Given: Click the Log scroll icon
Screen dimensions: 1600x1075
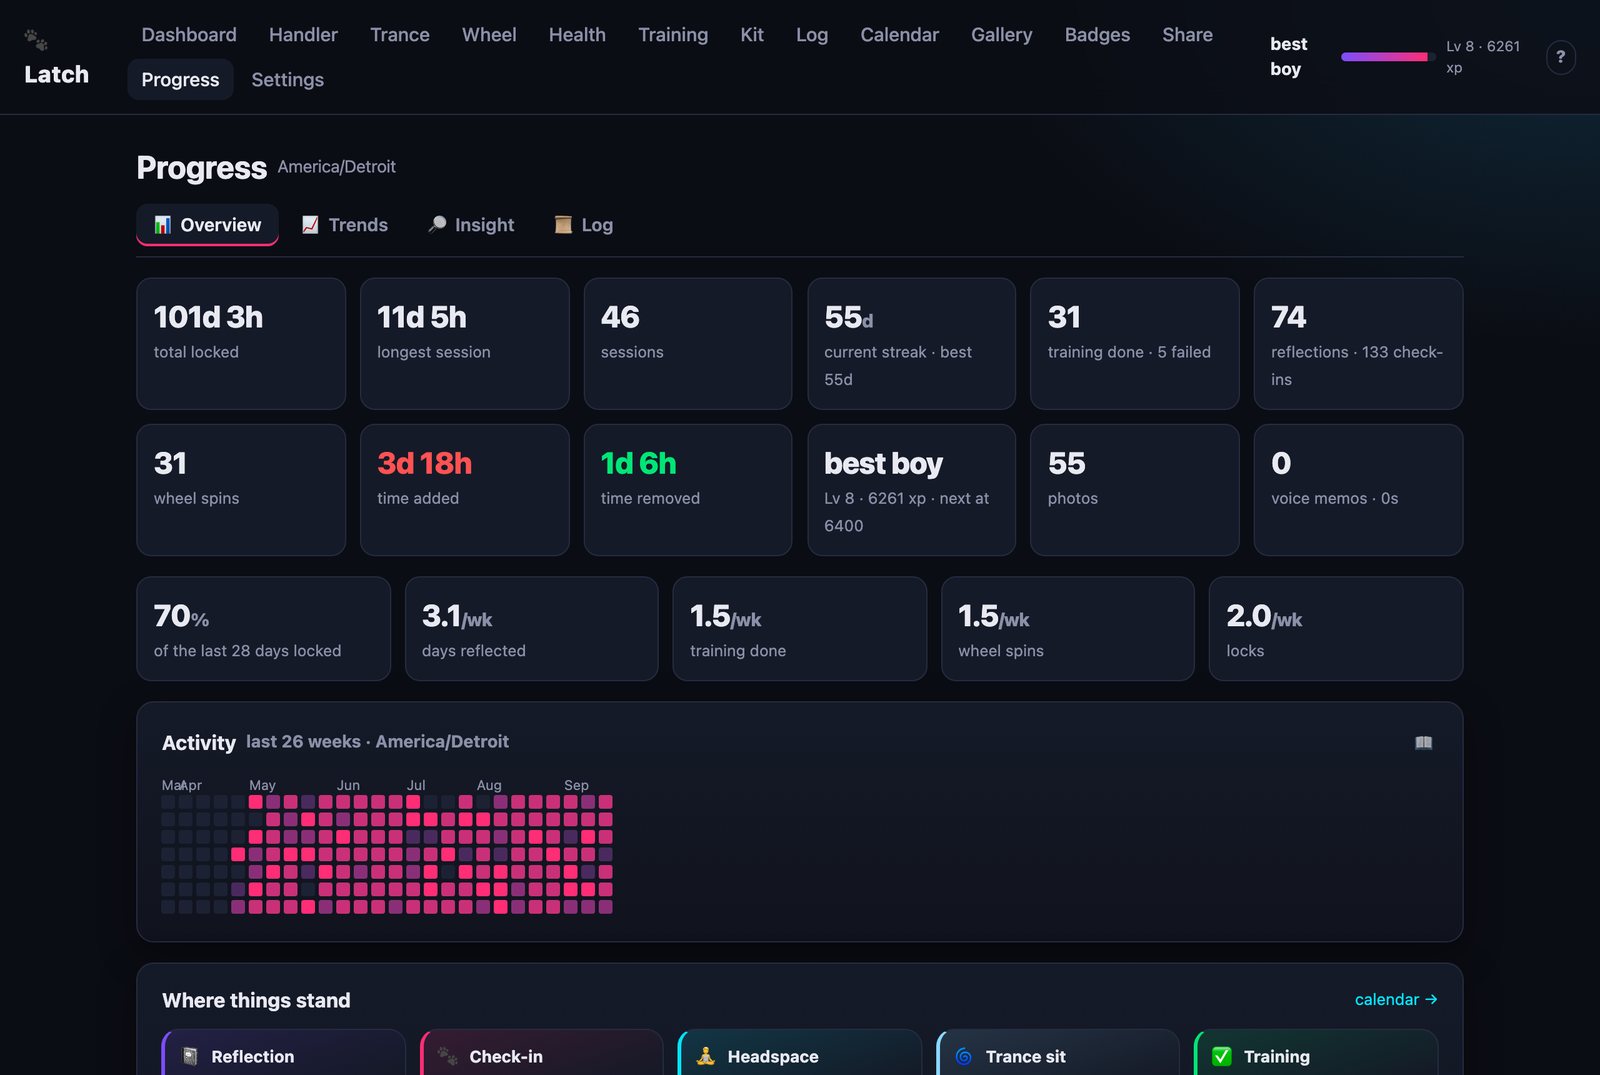Looking at the screenshot, I should (563, 225).
